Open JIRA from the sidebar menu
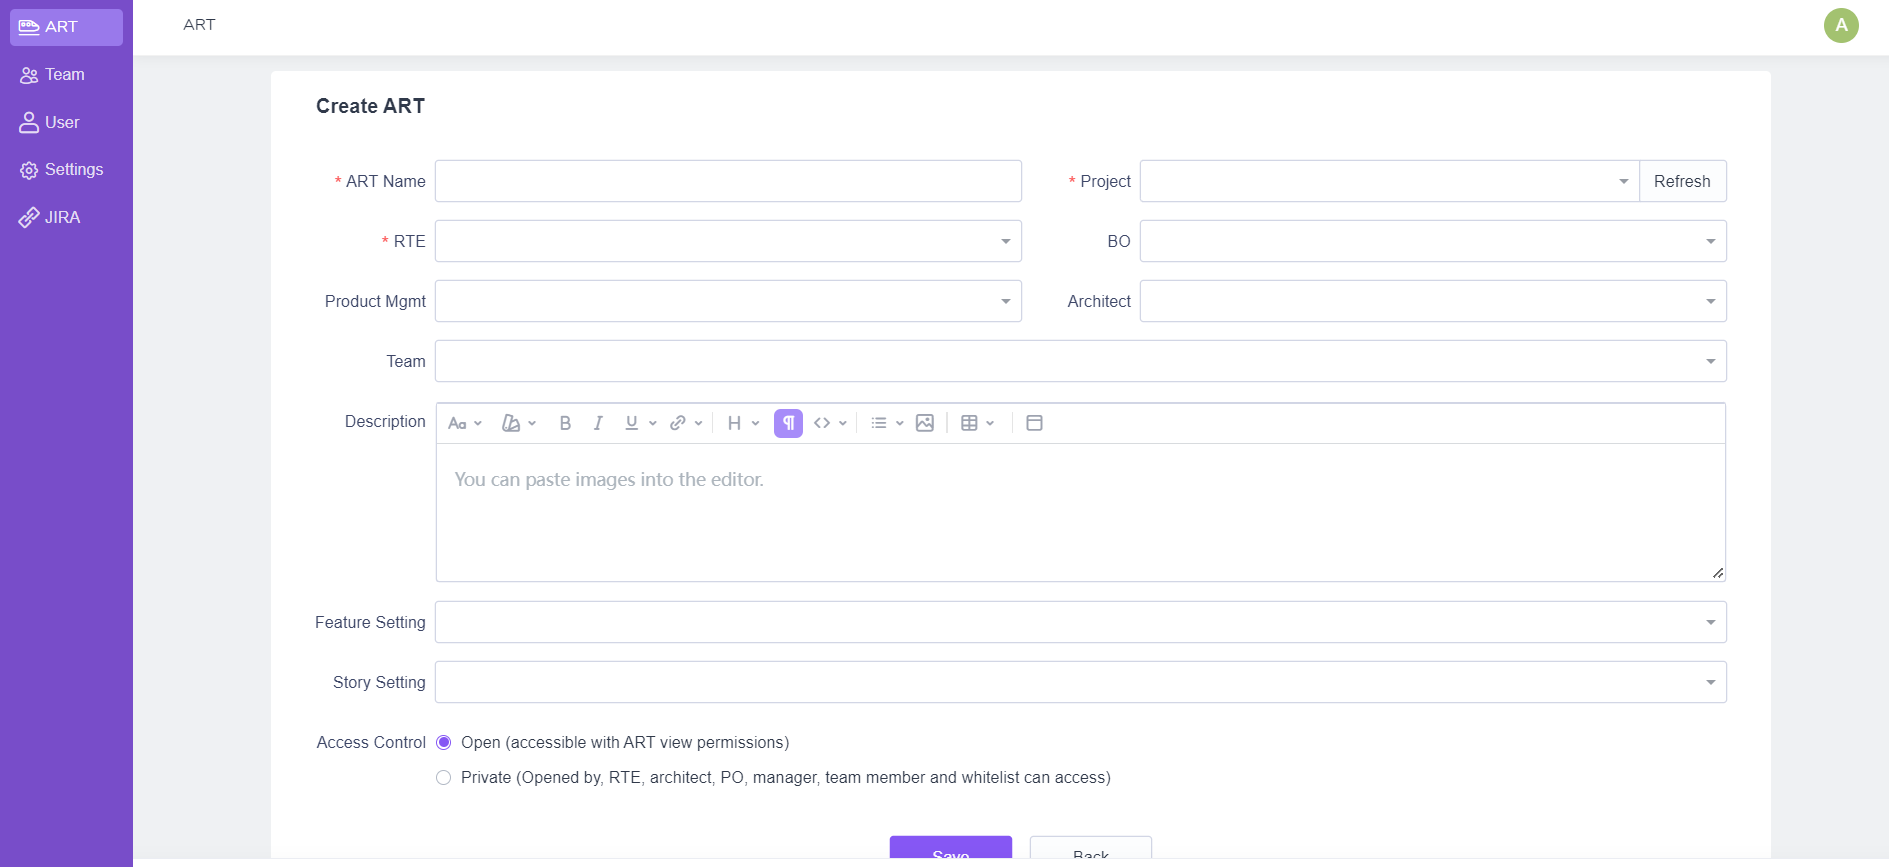Viewport: 1889px width, 867px height. point(62,217)
